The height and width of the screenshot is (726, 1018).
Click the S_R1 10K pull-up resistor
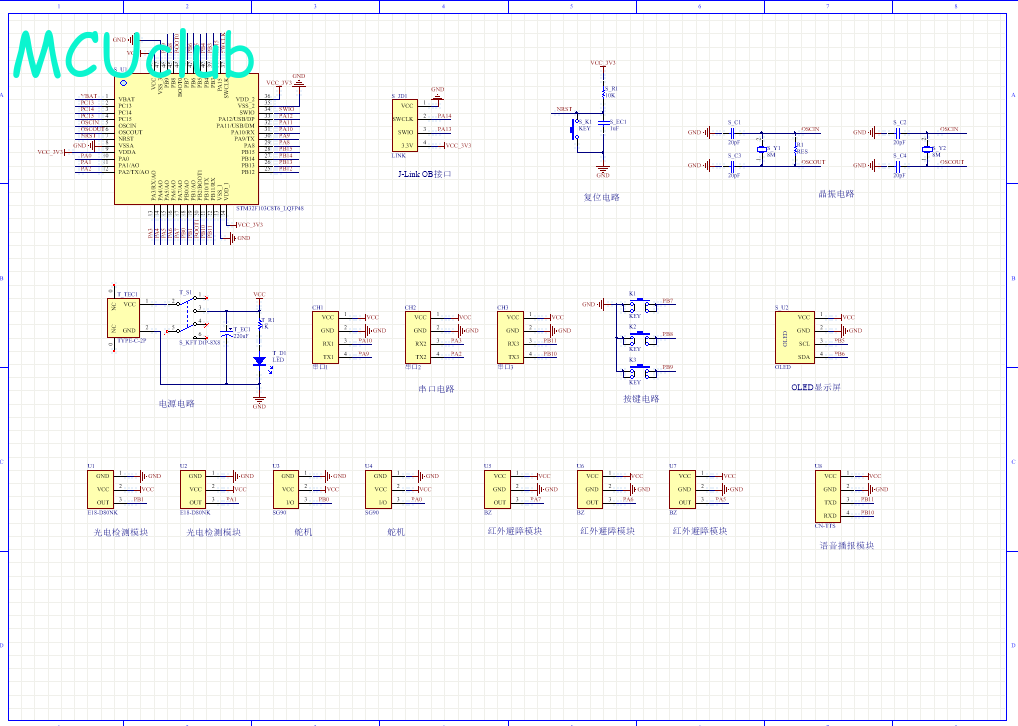click(604, 94)
